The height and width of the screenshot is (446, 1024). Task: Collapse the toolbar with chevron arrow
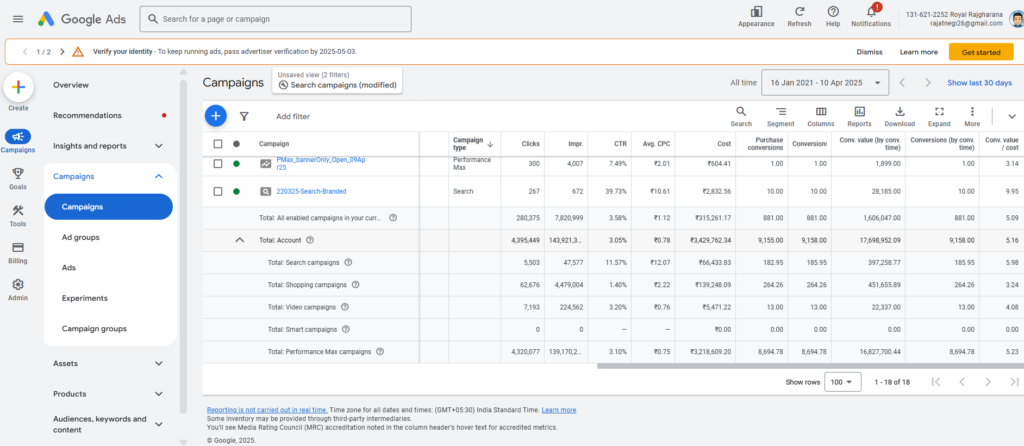point(1012,116)
